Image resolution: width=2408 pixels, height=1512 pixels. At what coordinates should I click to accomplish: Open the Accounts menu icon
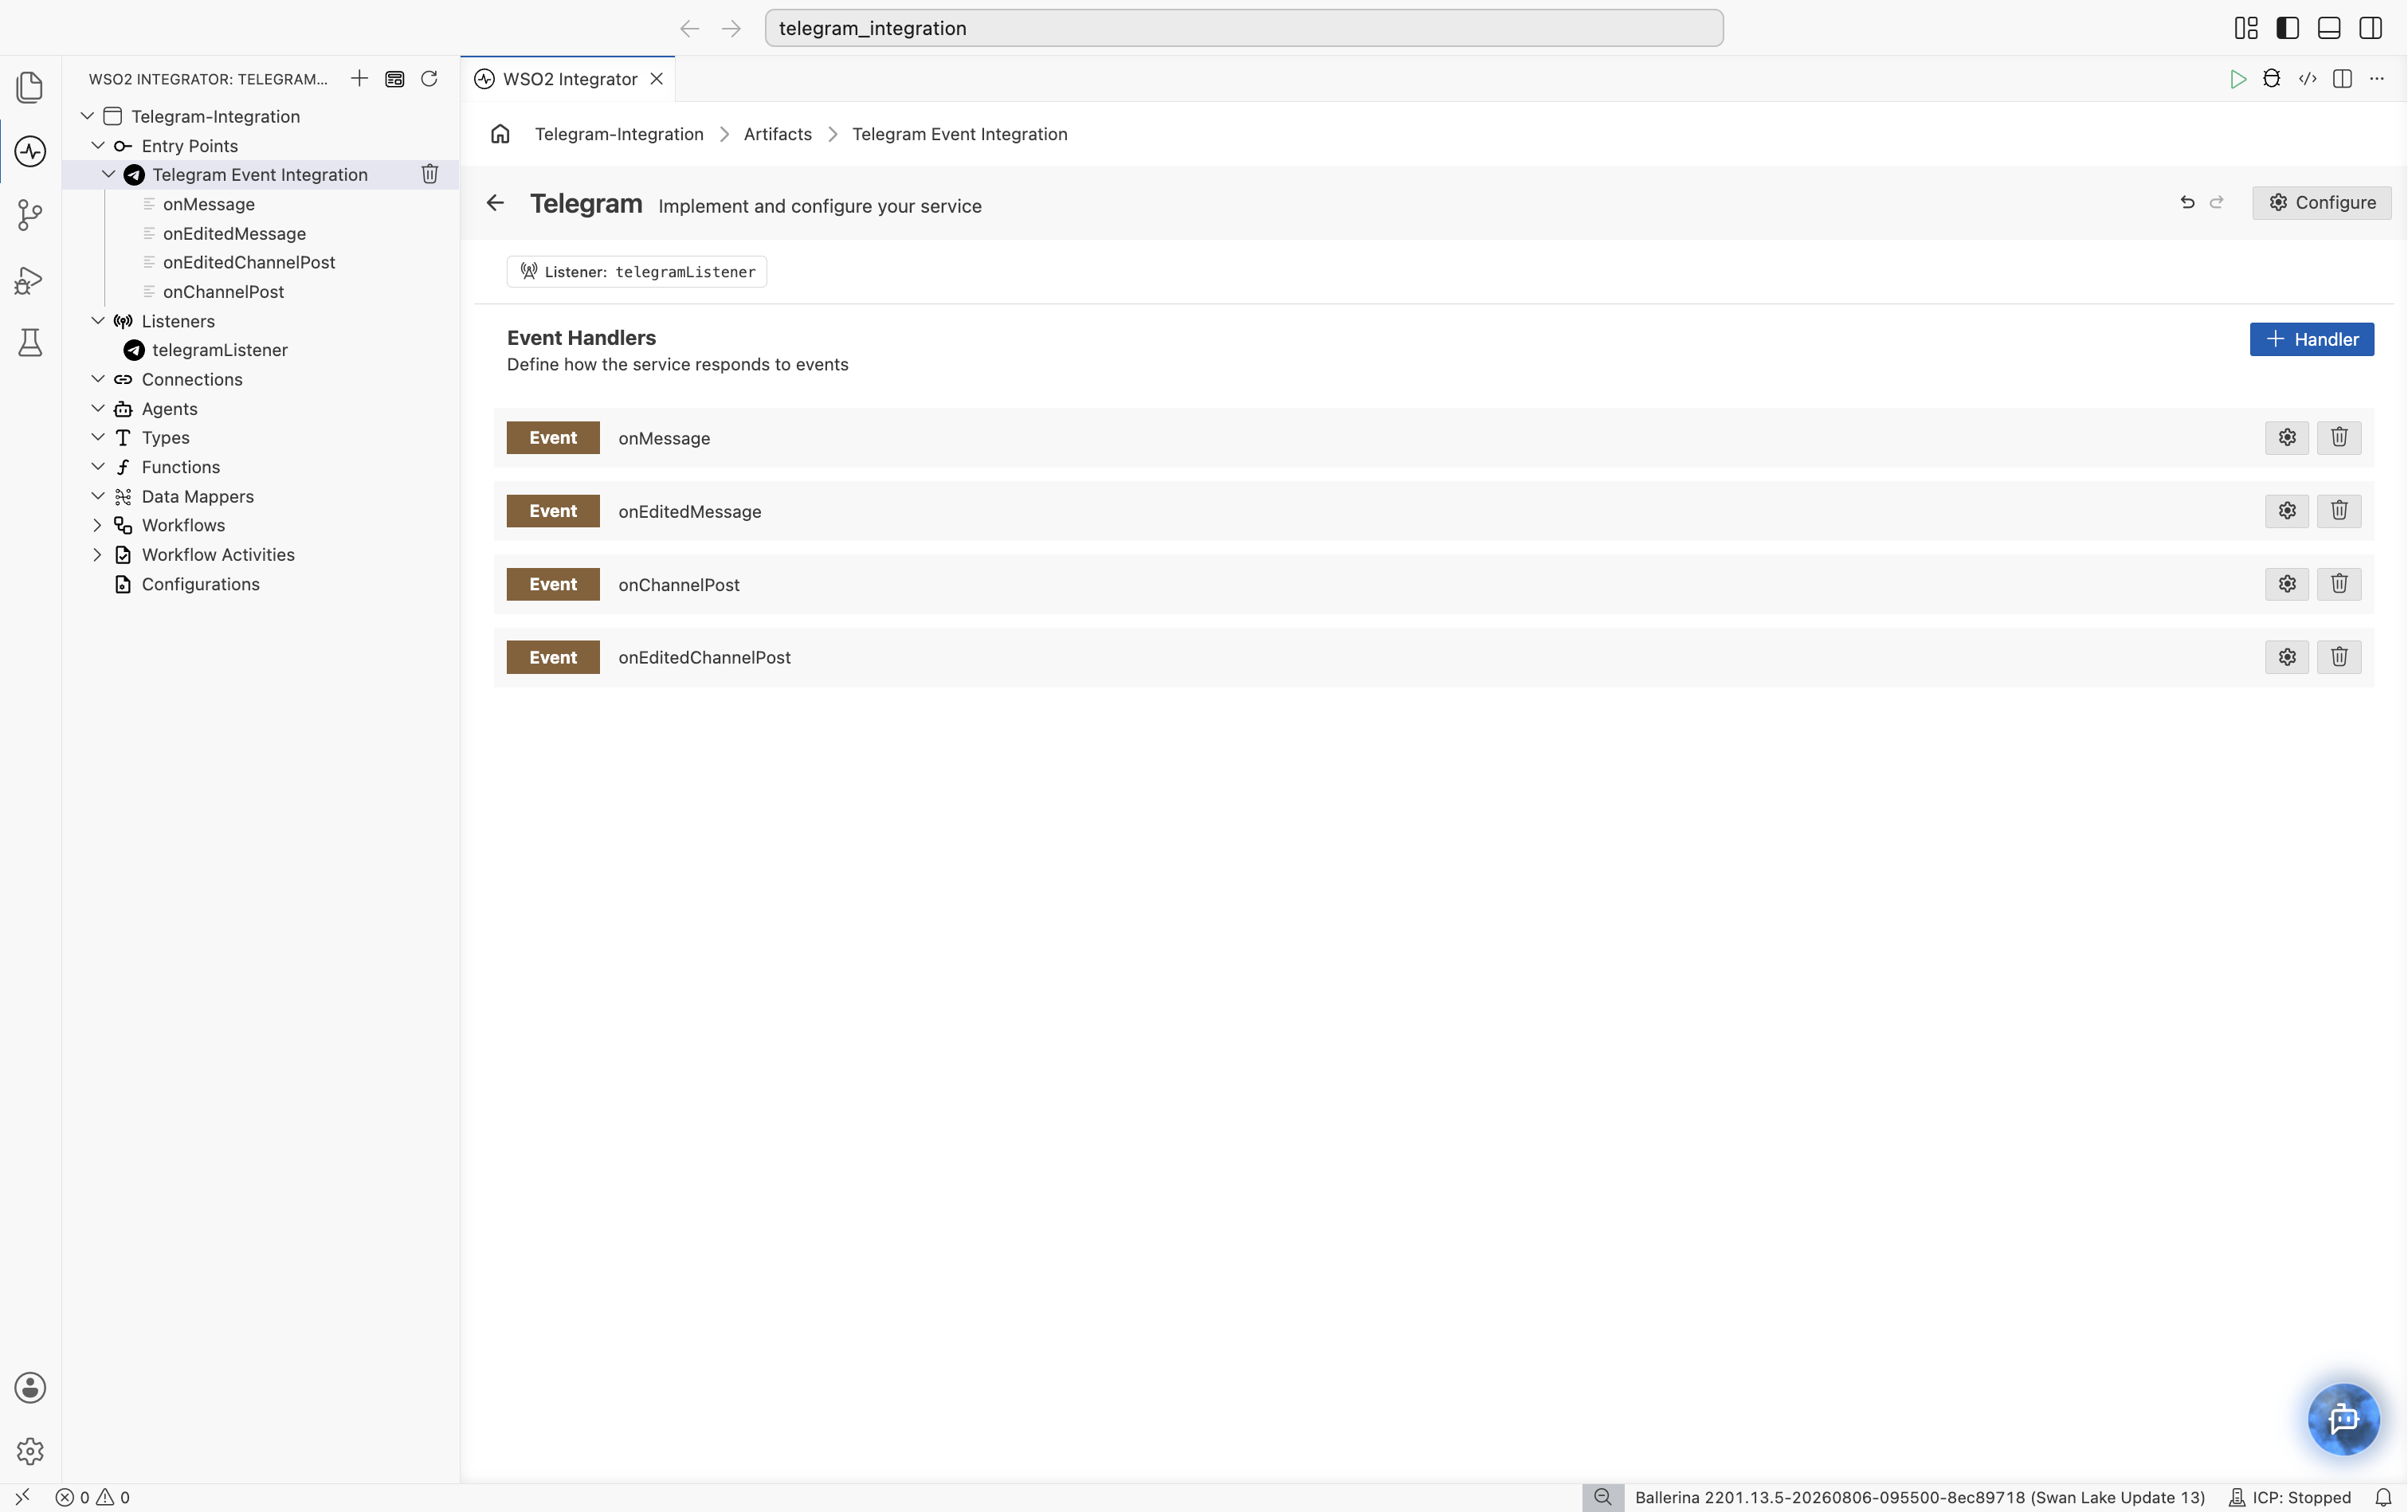click(x=30, y=1388)
